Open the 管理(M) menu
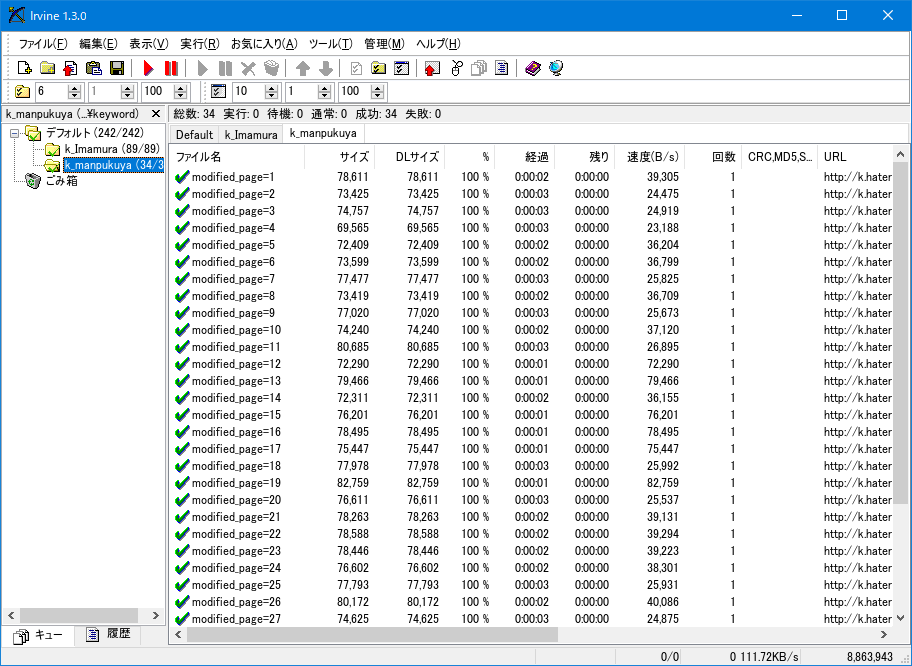 (384, 44)
